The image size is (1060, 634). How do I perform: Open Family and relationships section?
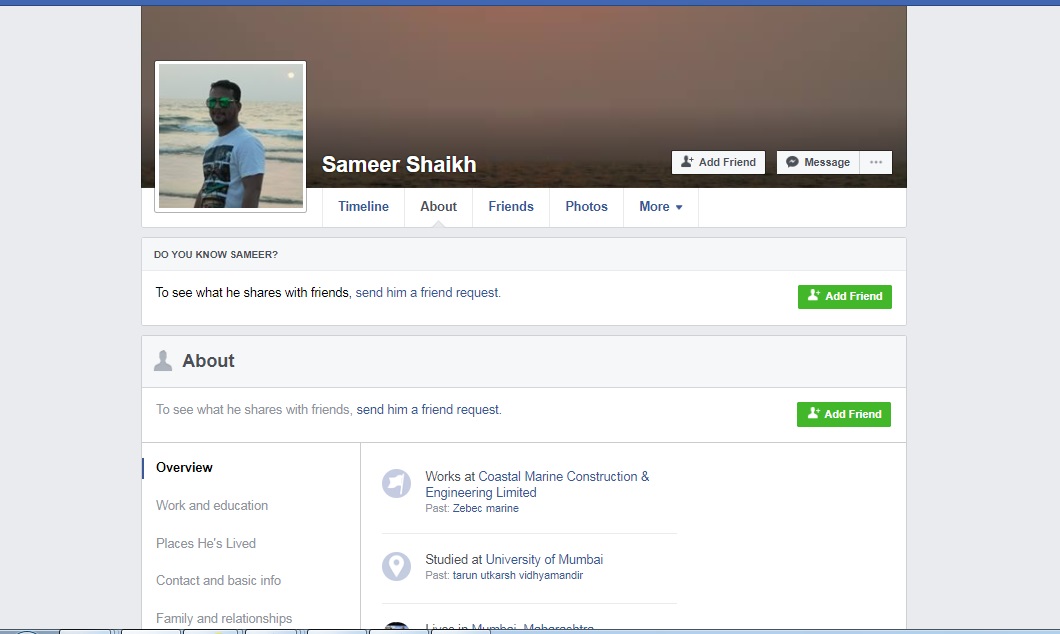click(x=224, y=618)
